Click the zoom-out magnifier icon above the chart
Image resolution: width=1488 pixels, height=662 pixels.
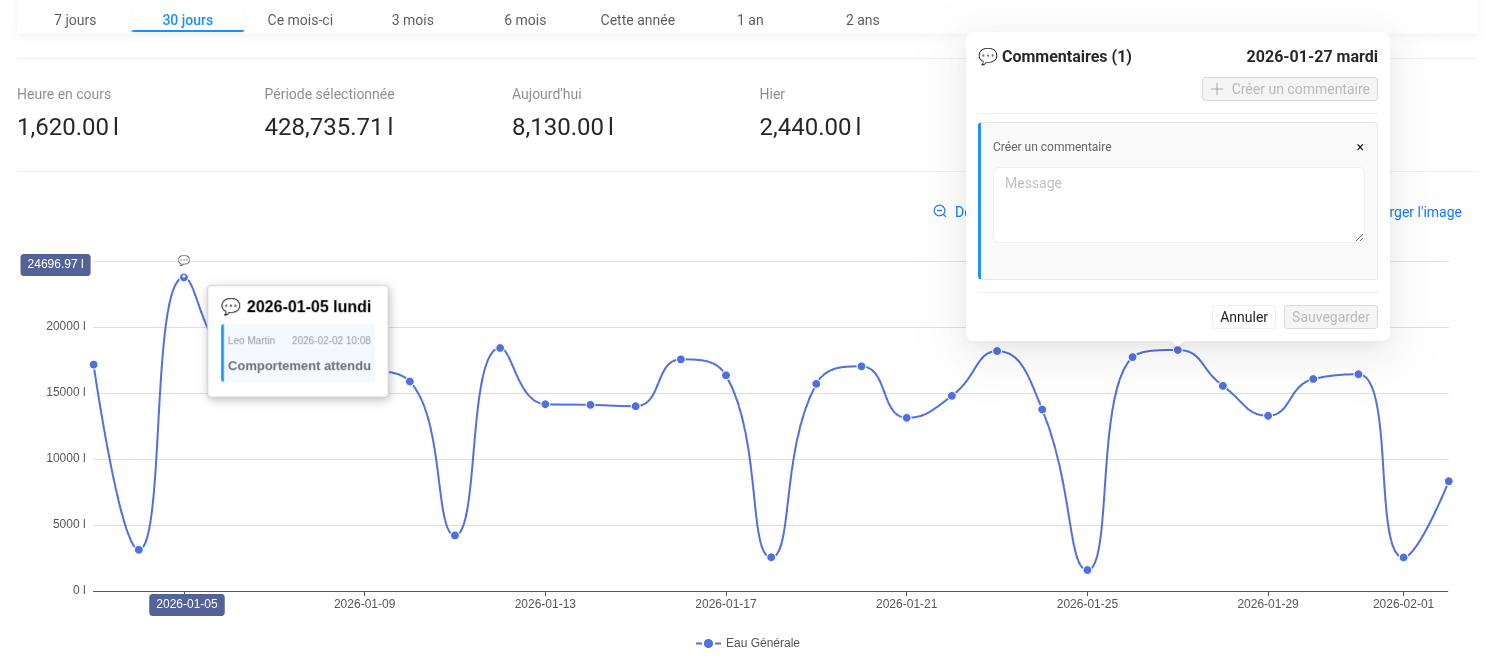[940, 211]
